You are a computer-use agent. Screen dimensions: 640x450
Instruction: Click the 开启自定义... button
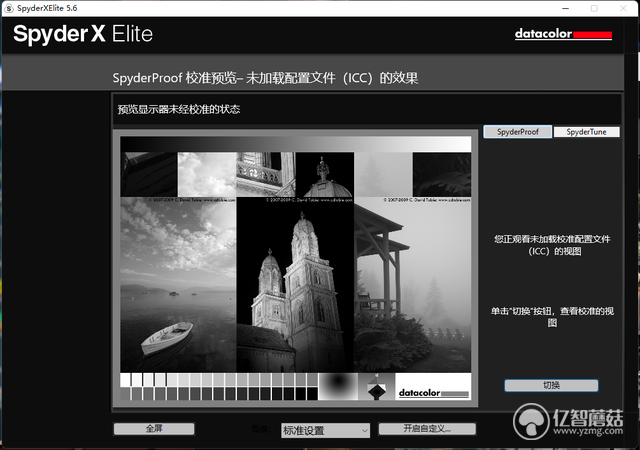[x=427, y=429]
